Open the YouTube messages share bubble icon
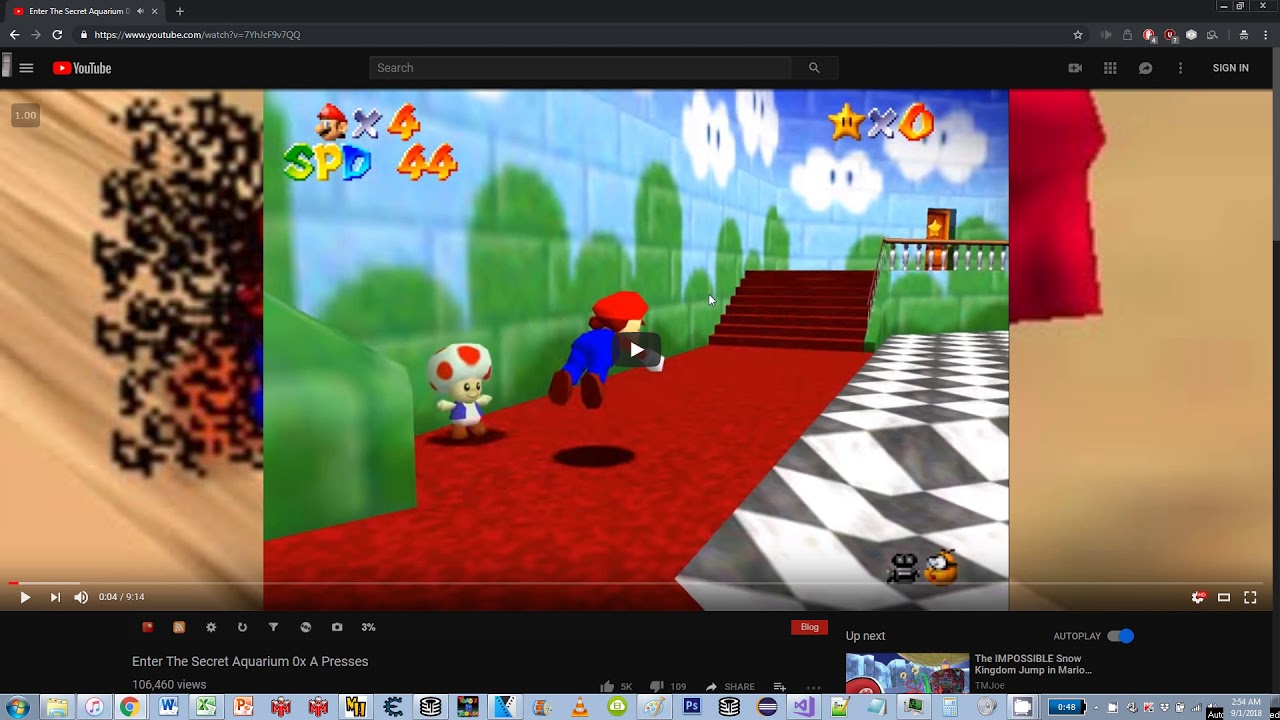Viewport: 1280px width, 720px height. tap(1146, 68)
